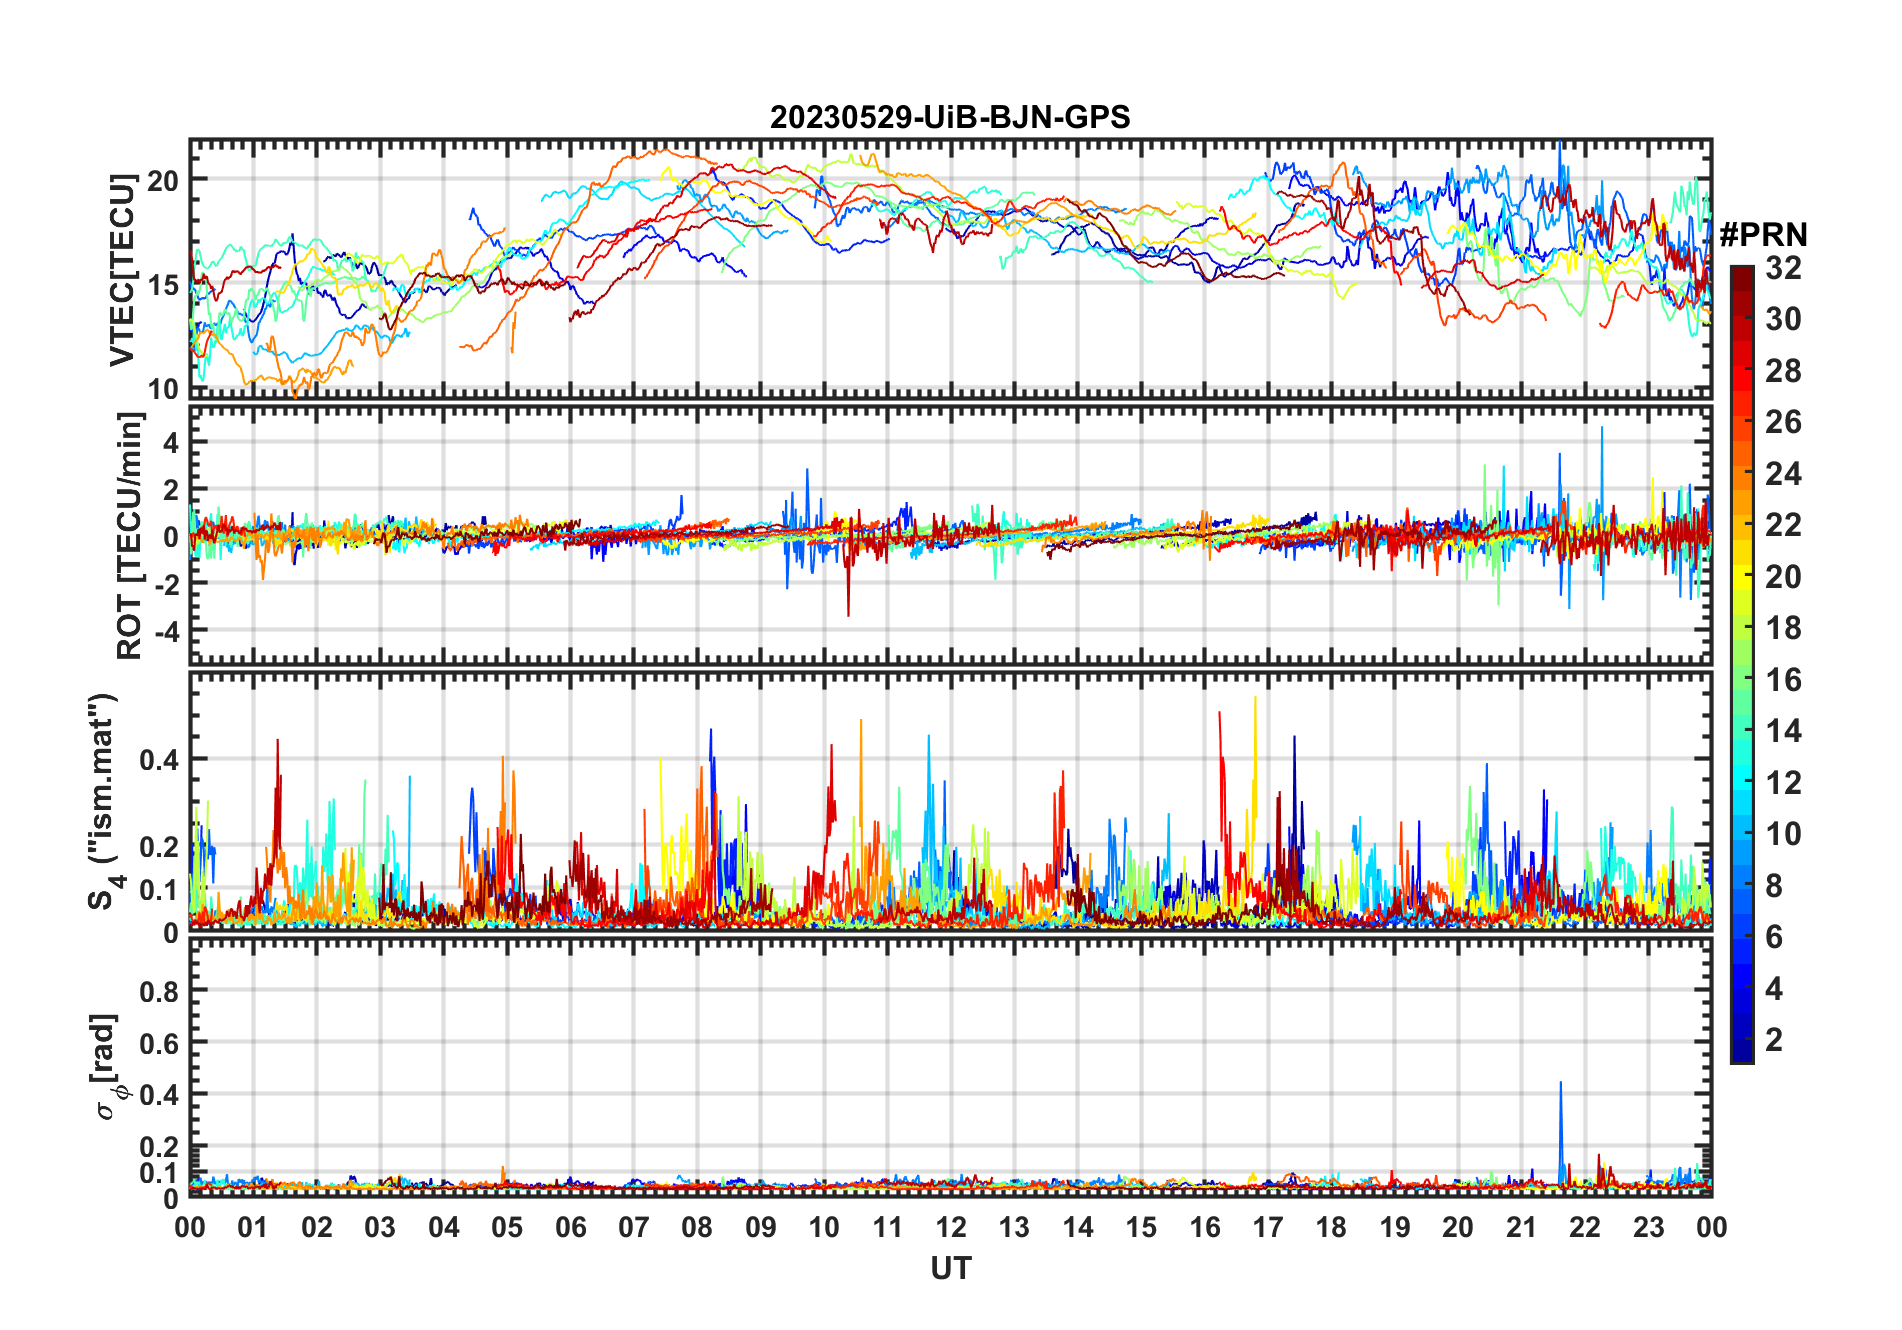The image size is (1902, 1330).
Task: Click UT axis tick label "13"
Action: point(1014,1228)
